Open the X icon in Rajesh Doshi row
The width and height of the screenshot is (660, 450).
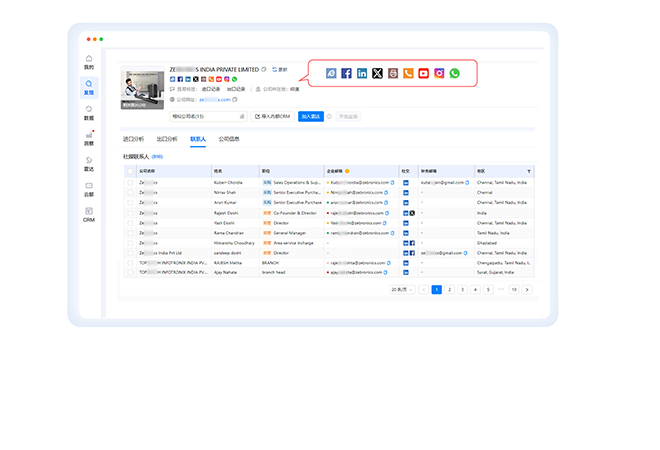[412, 213]
